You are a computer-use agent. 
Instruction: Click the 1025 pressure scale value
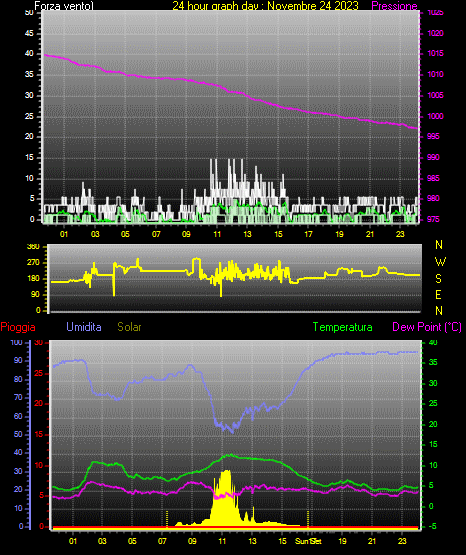pyautogui.click(x=436, y=13)
